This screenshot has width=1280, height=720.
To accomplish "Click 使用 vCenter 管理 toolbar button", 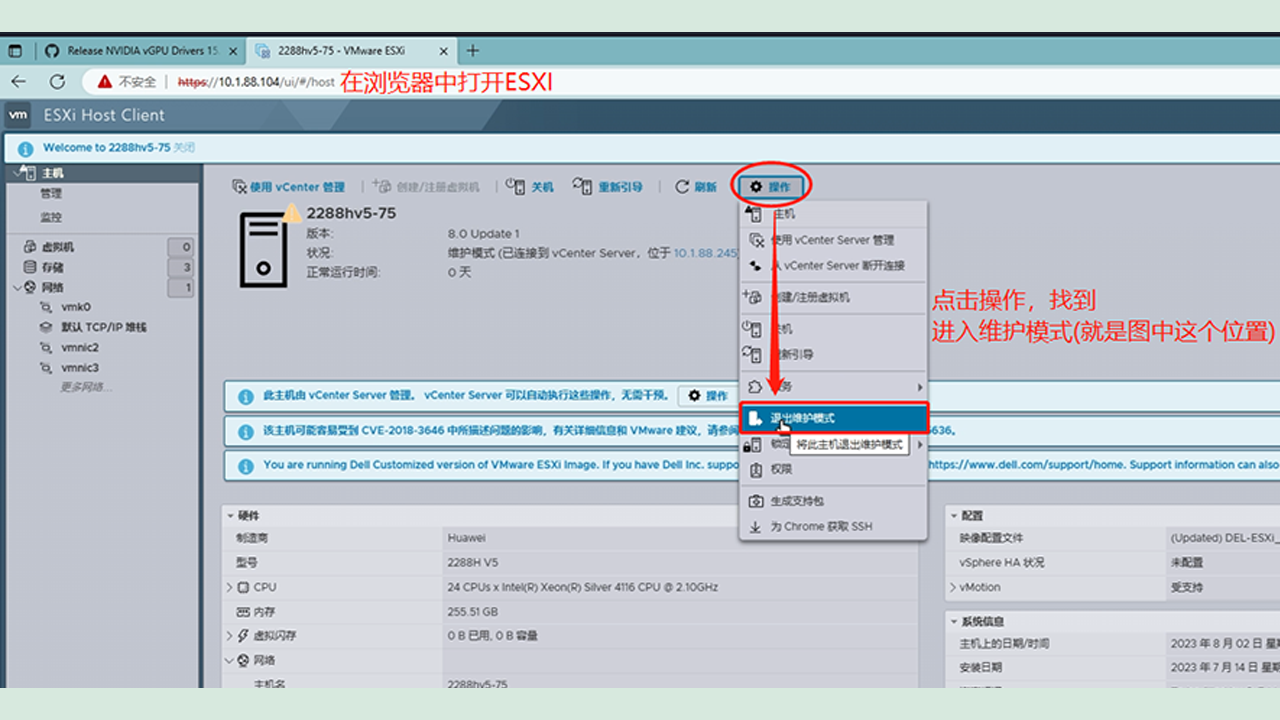I will click(x=288, y=187).
